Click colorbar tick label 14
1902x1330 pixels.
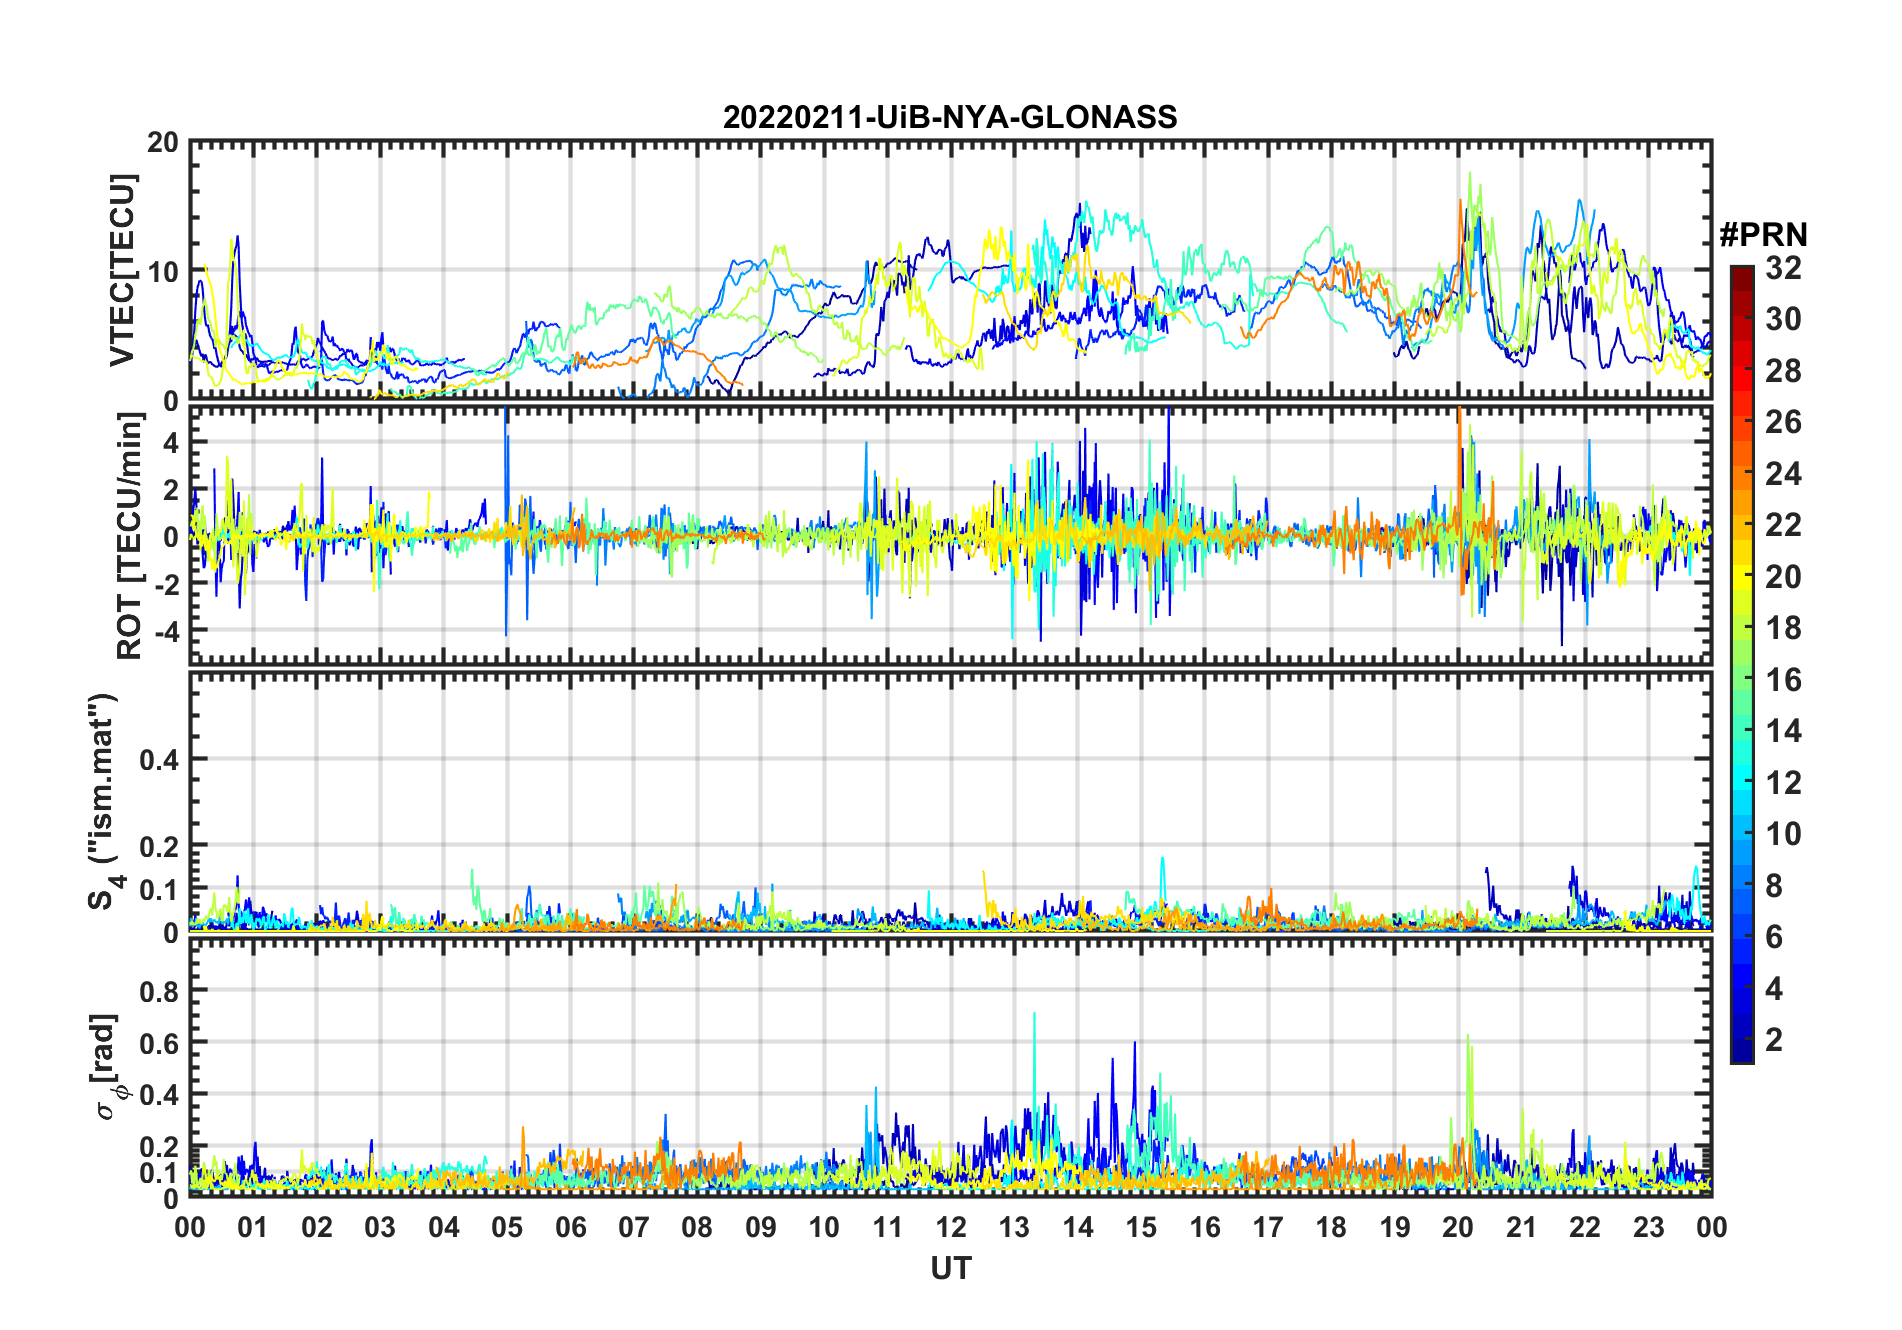[x=1783, y=731]
